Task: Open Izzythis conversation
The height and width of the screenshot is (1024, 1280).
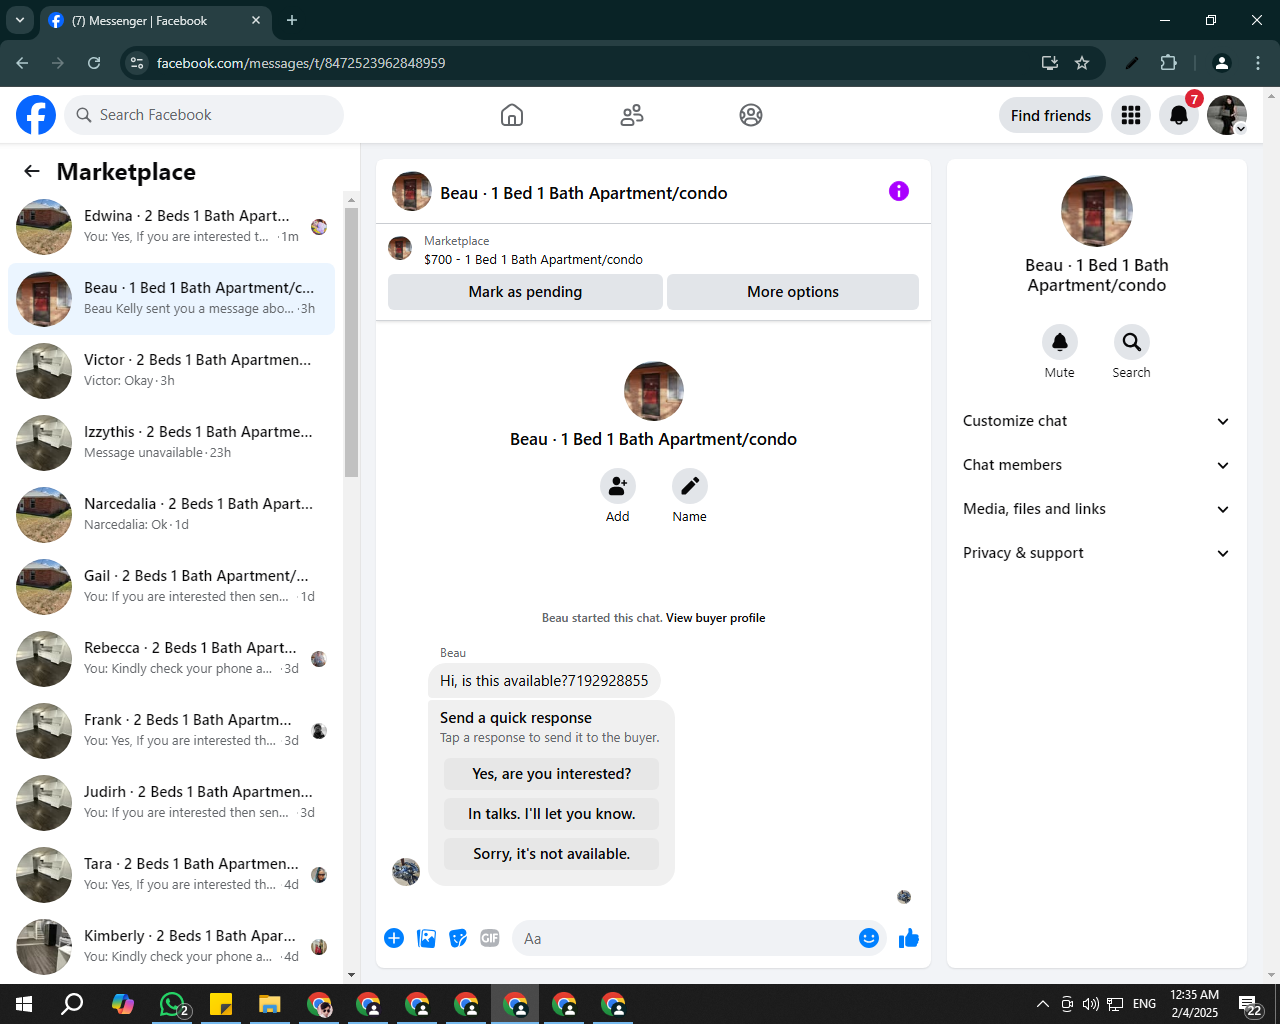Action: 171,443
